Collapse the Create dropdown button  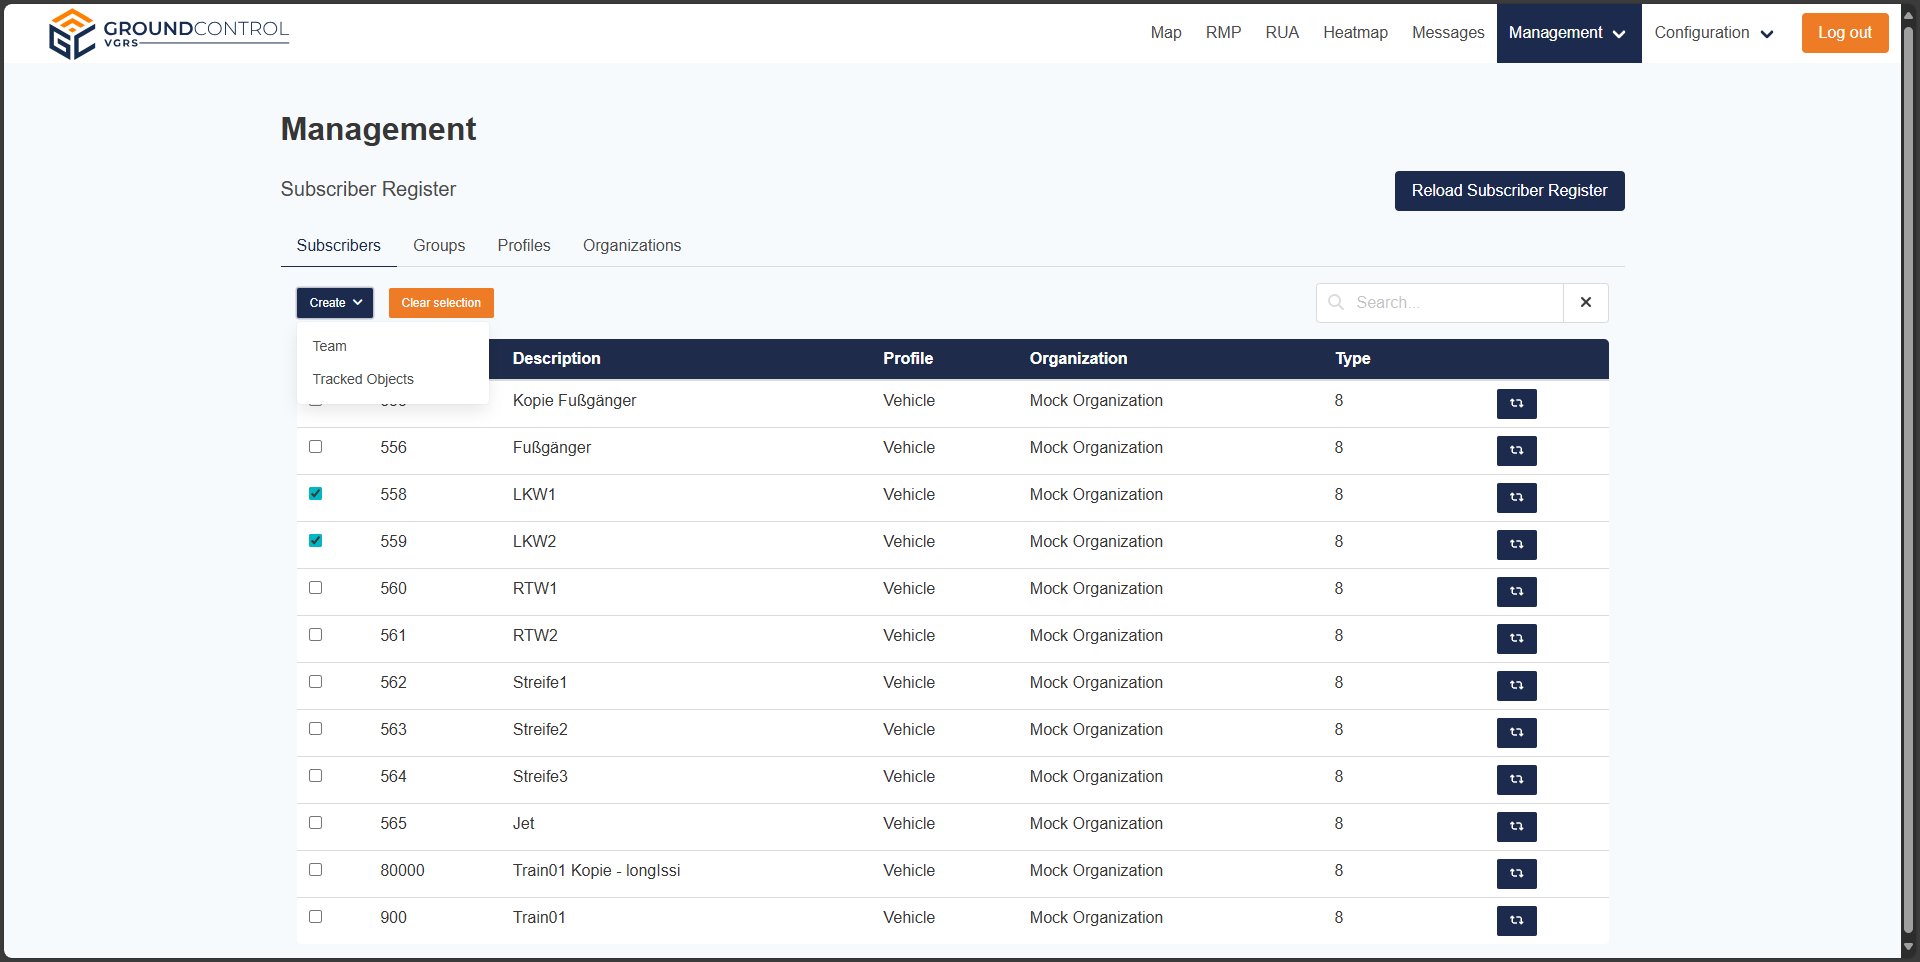335,303
